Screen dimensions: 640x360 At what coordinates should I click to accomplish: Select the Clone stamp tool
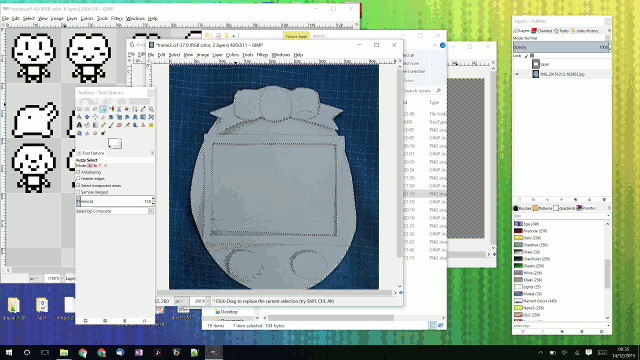143,125
